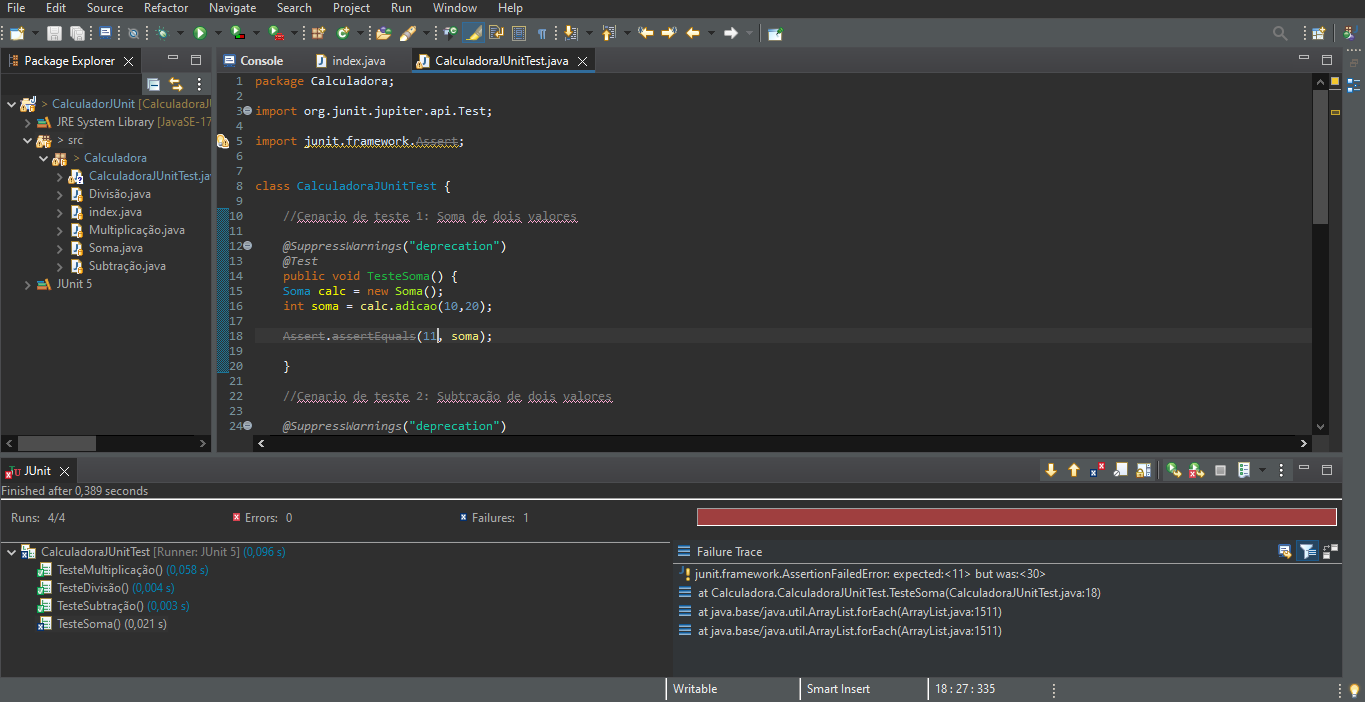1365x702 pixels.
Task: Open the Refactor menu
Action: click(166, 8)
